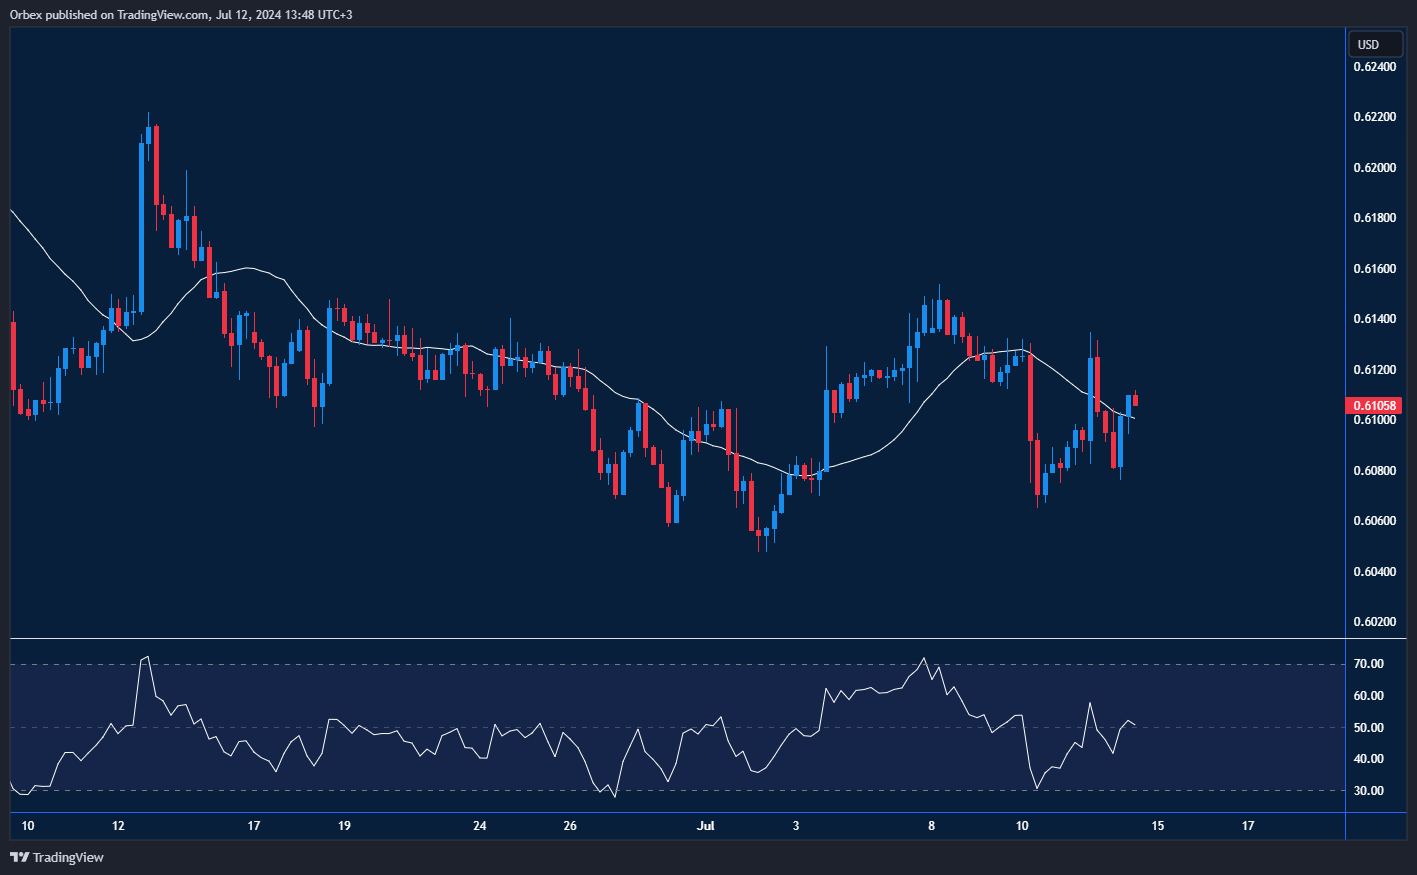This screenshot has height=875, width=1417.
Task: Click the 50.00 RSI midline label
Action: click(x=1369, y=728)
